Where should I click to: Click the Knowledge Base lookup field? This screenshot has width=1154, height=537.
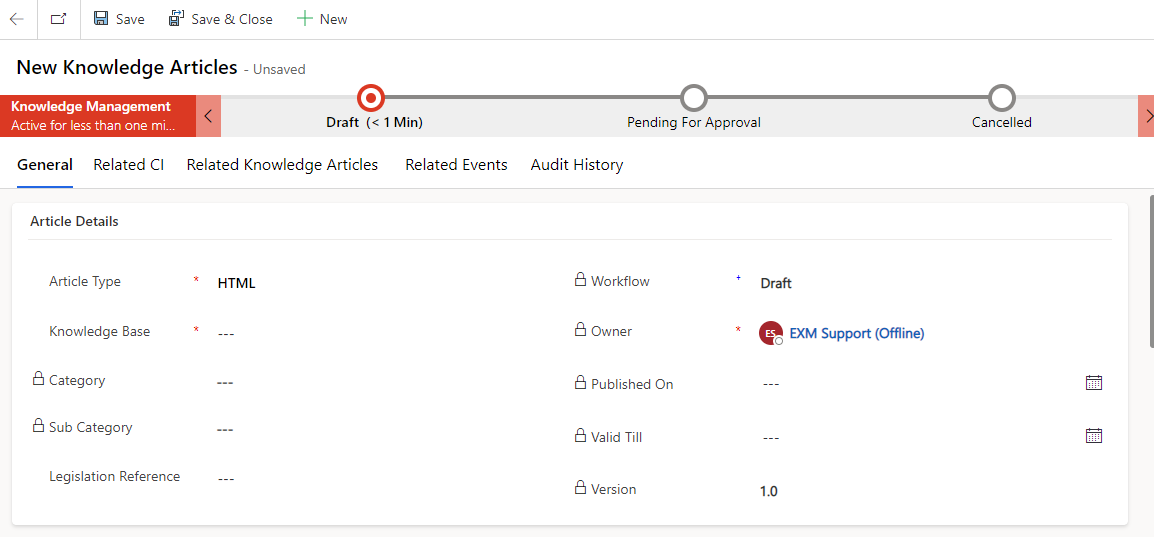coord(383,333)
